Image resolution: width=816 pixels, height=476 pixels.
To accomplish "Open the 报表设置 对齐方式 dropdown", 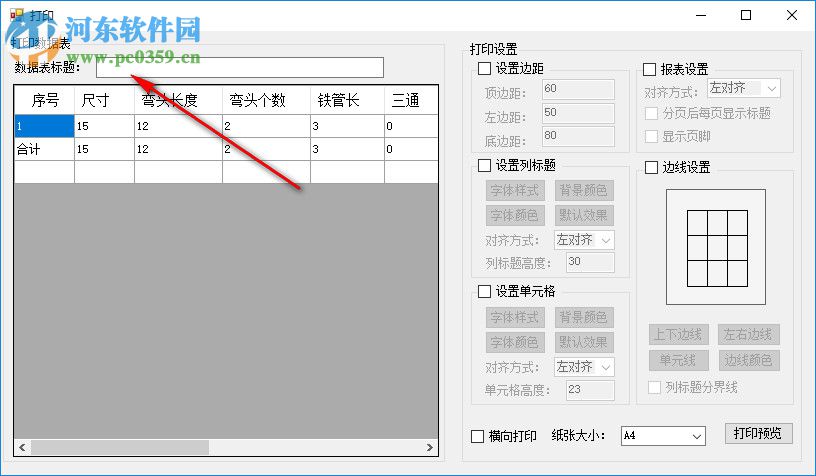I will (744, 88).
